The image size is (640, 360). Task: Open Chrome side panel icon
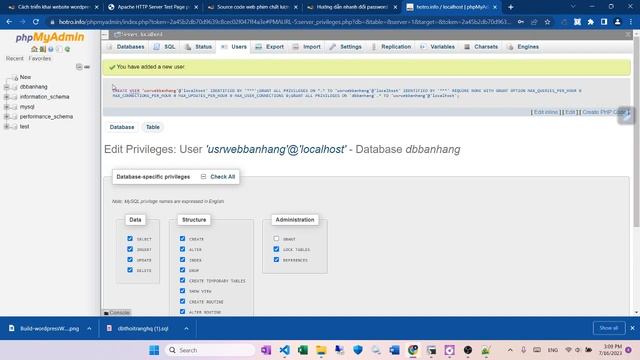(604, 22)
